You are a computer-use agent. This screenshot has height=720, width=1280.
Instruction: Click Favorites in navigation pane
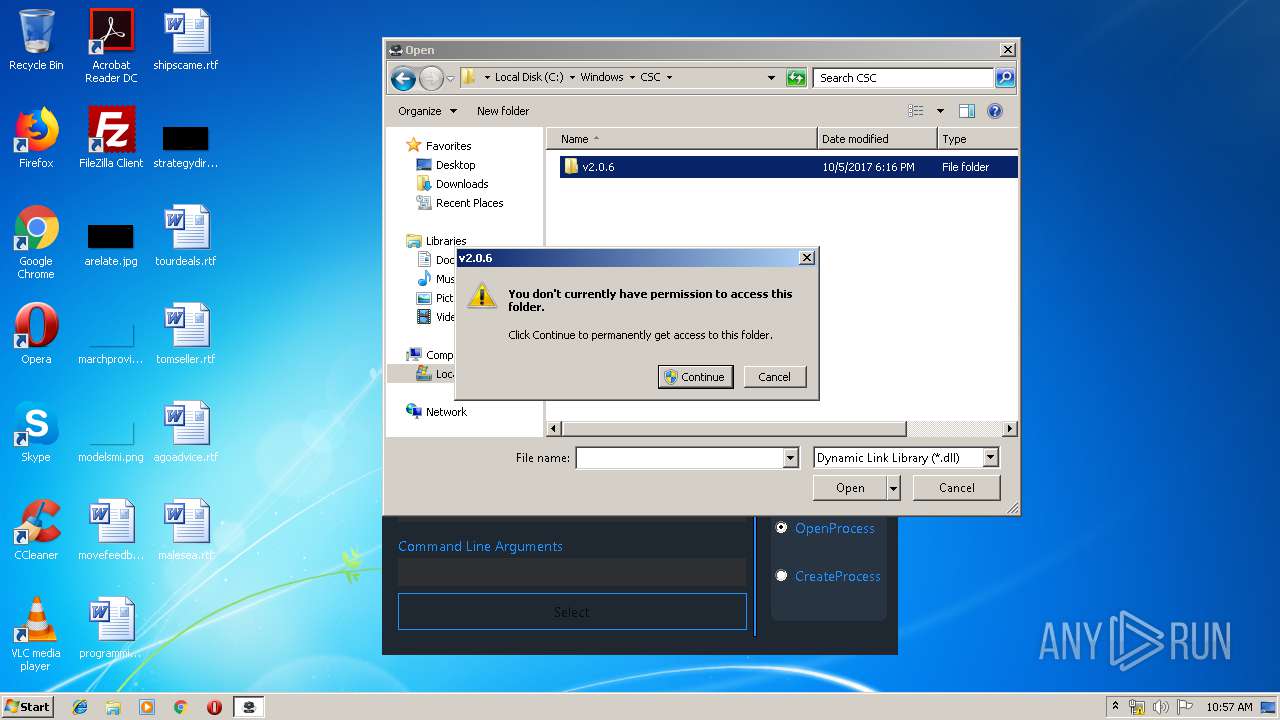tap(448, 146)
